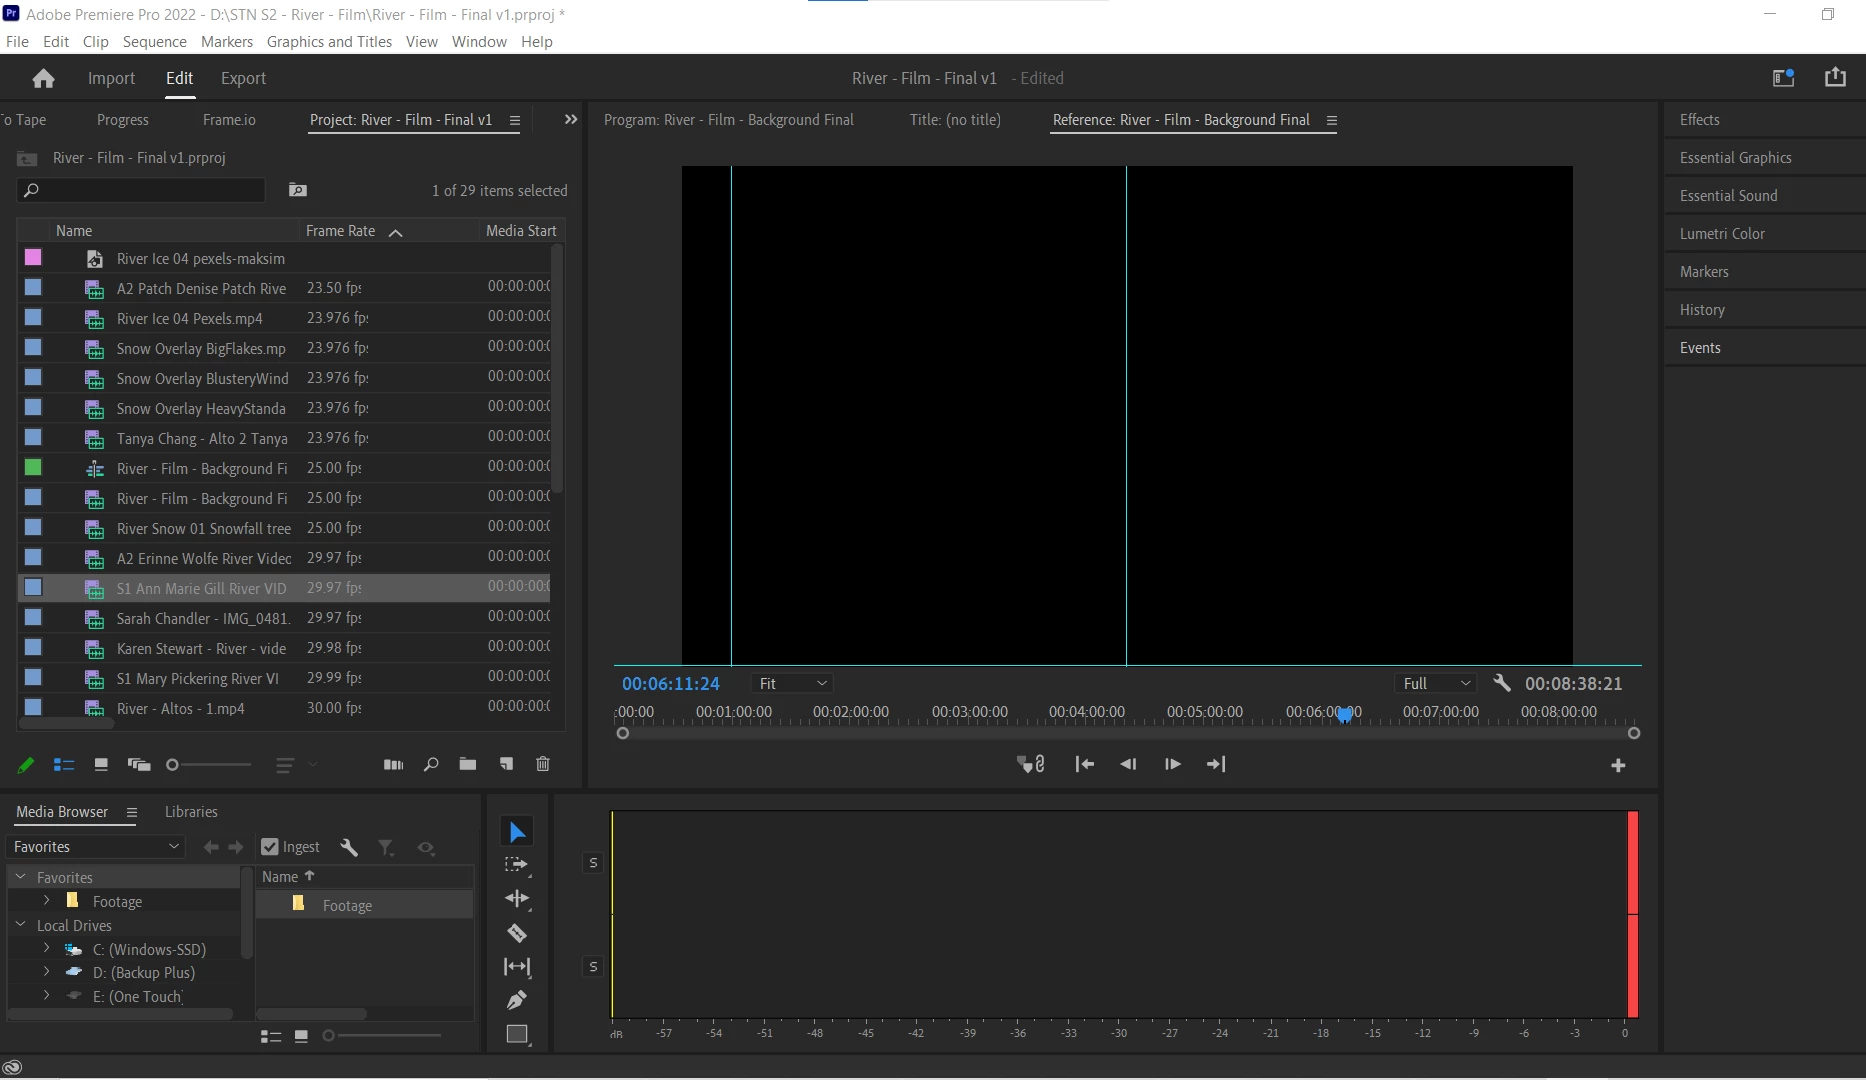Step forward one frame

(1173, 764)
